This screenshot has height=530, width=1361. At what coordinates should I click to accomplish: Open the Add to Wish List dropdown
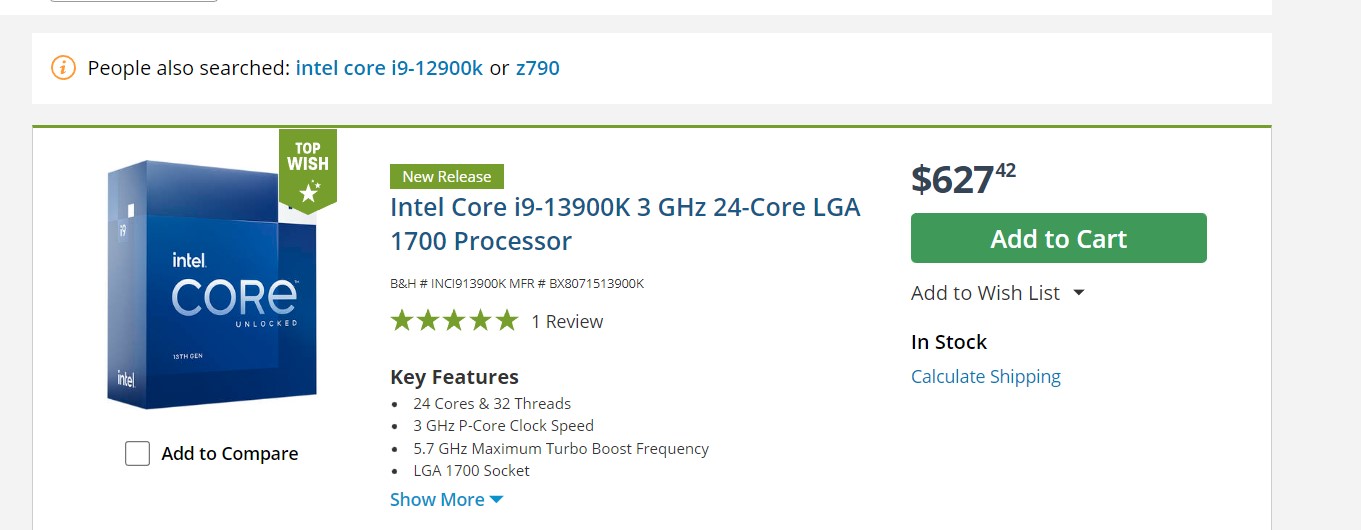tap(1079, 293)
